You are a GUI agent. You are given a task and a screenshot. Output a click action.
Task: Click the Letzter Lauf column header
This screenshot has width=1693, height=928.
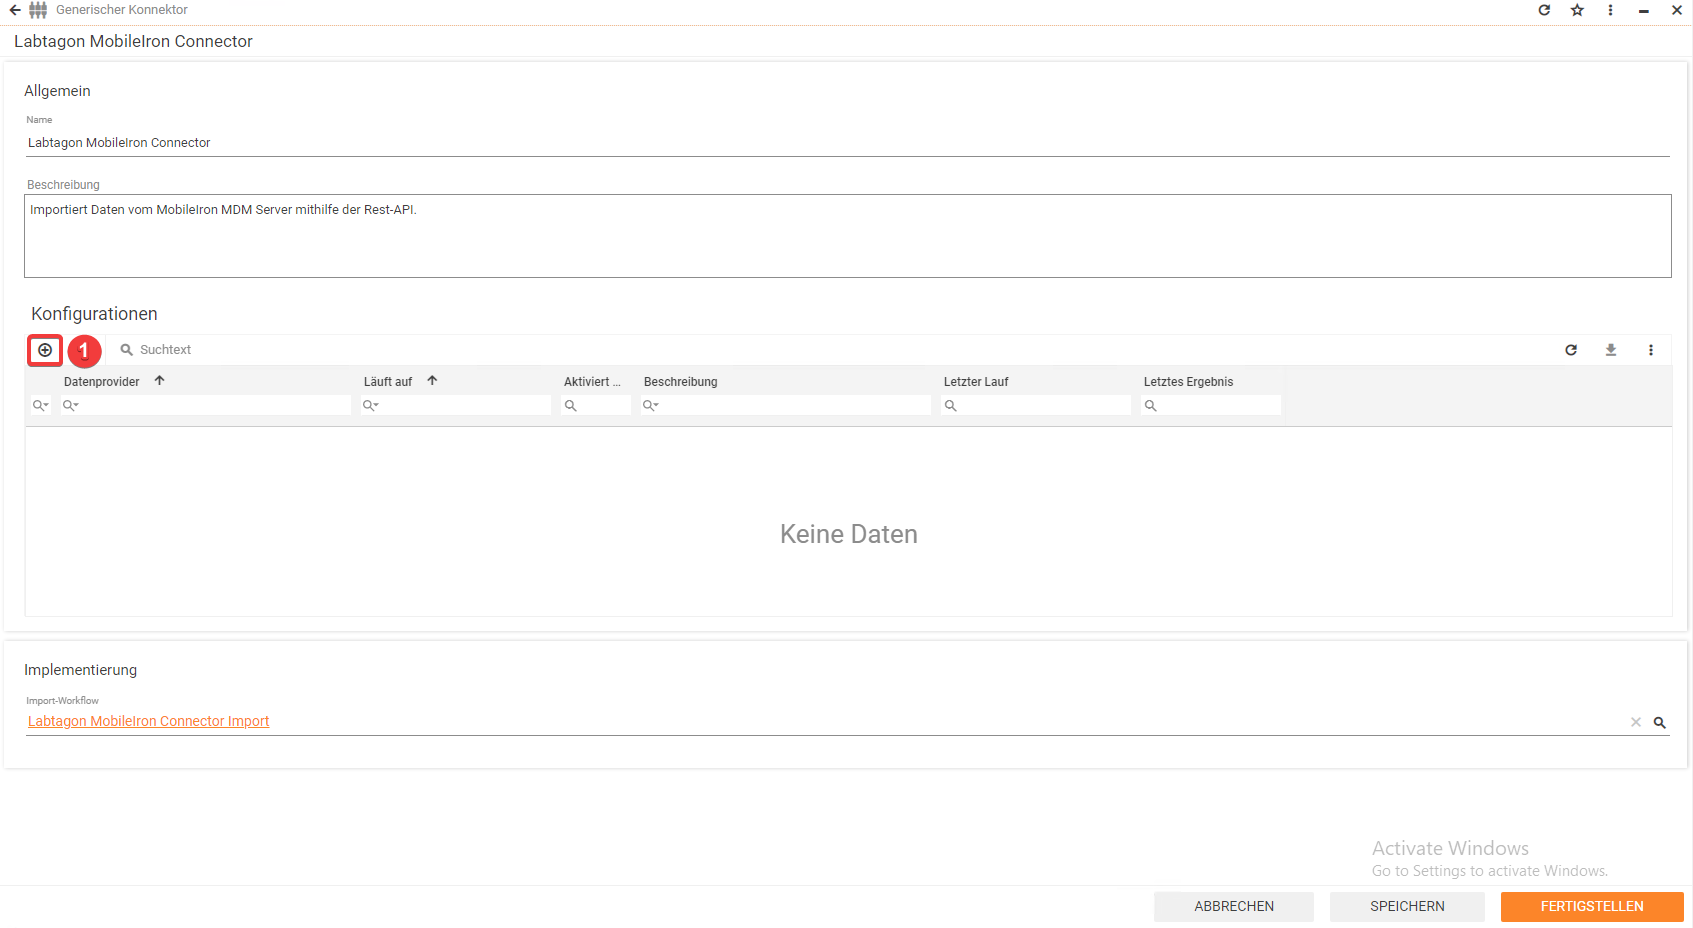click(976, 382)
